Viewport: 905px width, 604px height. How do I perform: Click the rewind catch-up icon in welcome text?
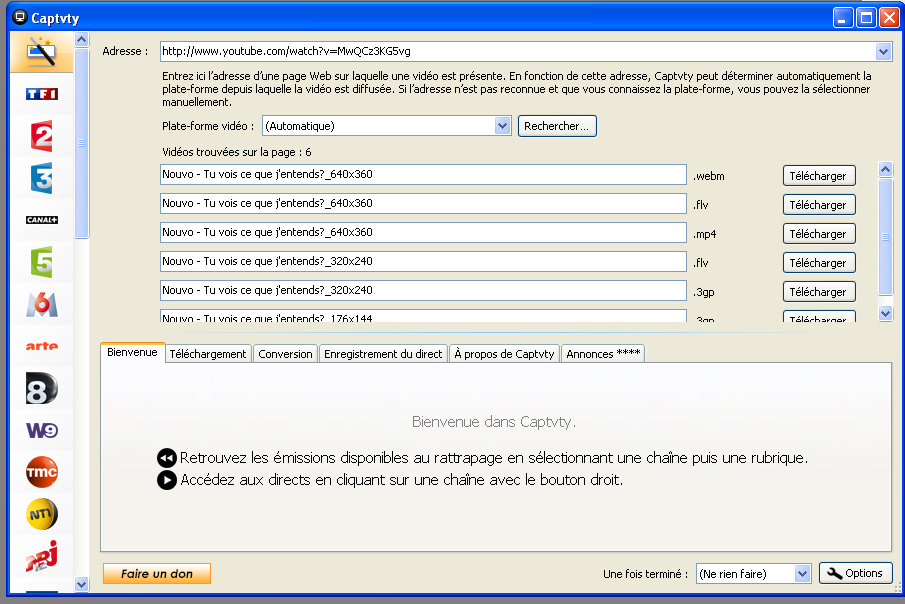click(x=167, y=458)
